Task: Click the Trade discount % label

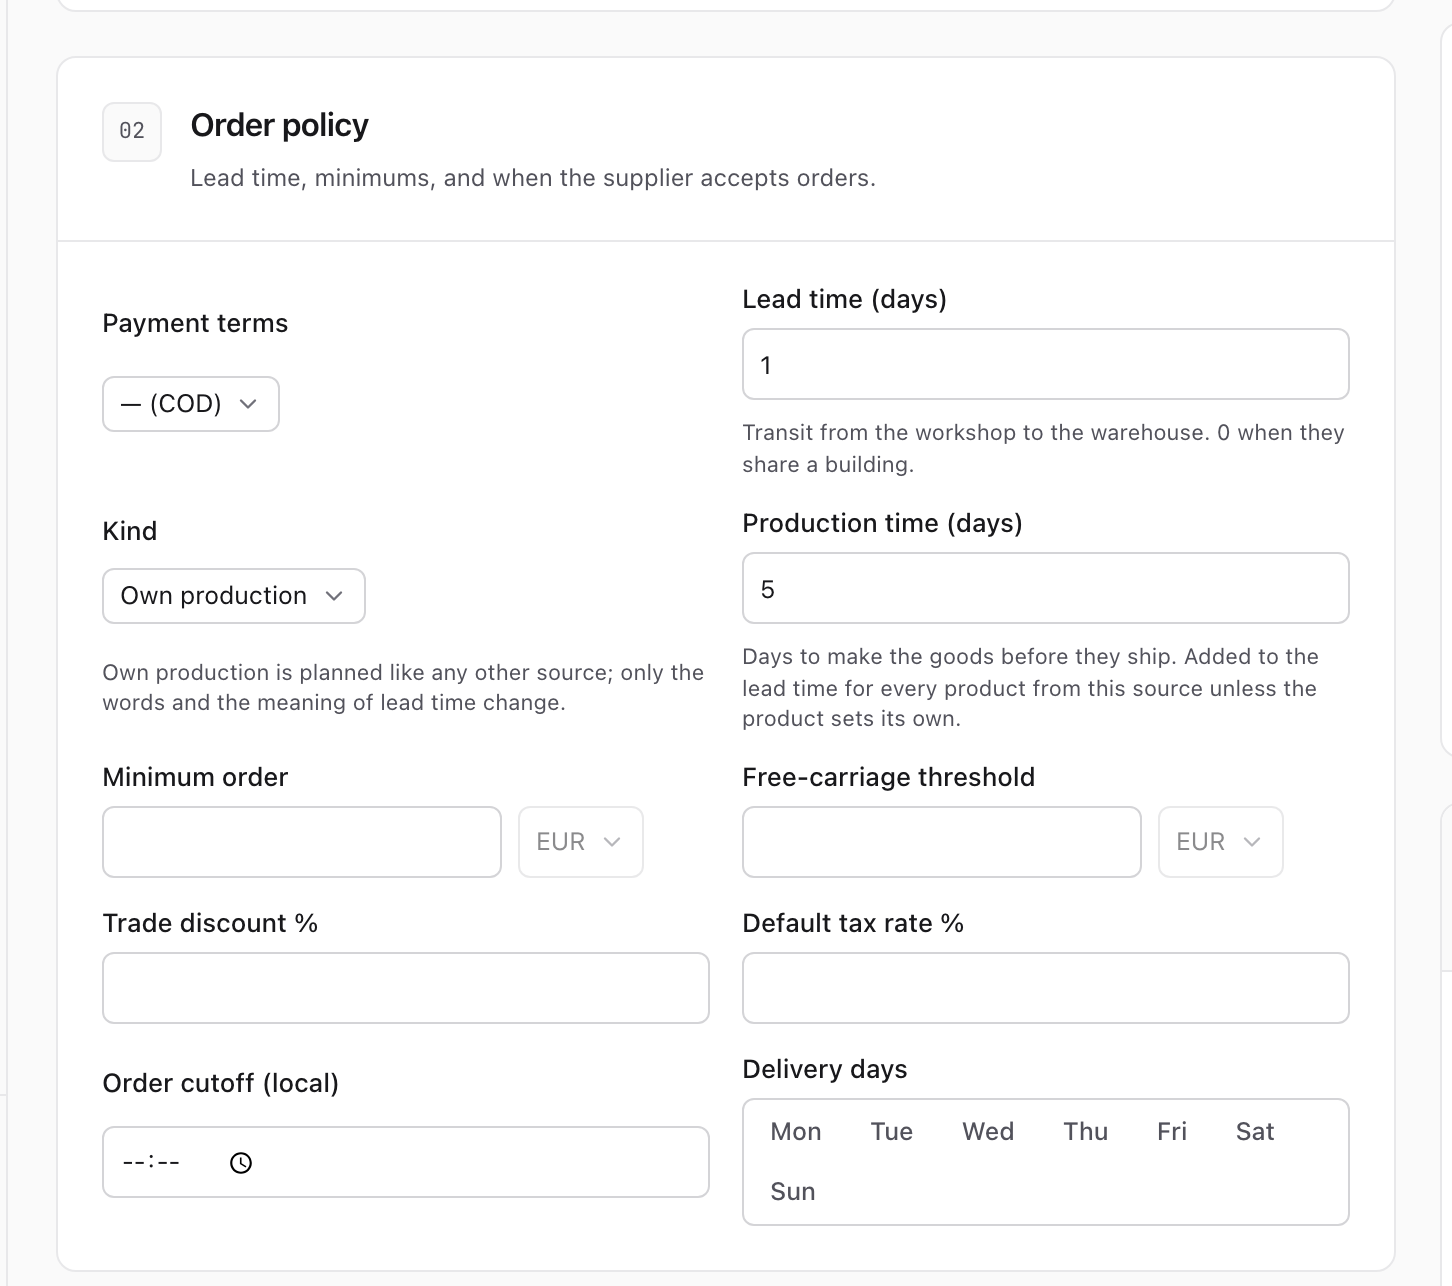Action: [x=210, y=923]
